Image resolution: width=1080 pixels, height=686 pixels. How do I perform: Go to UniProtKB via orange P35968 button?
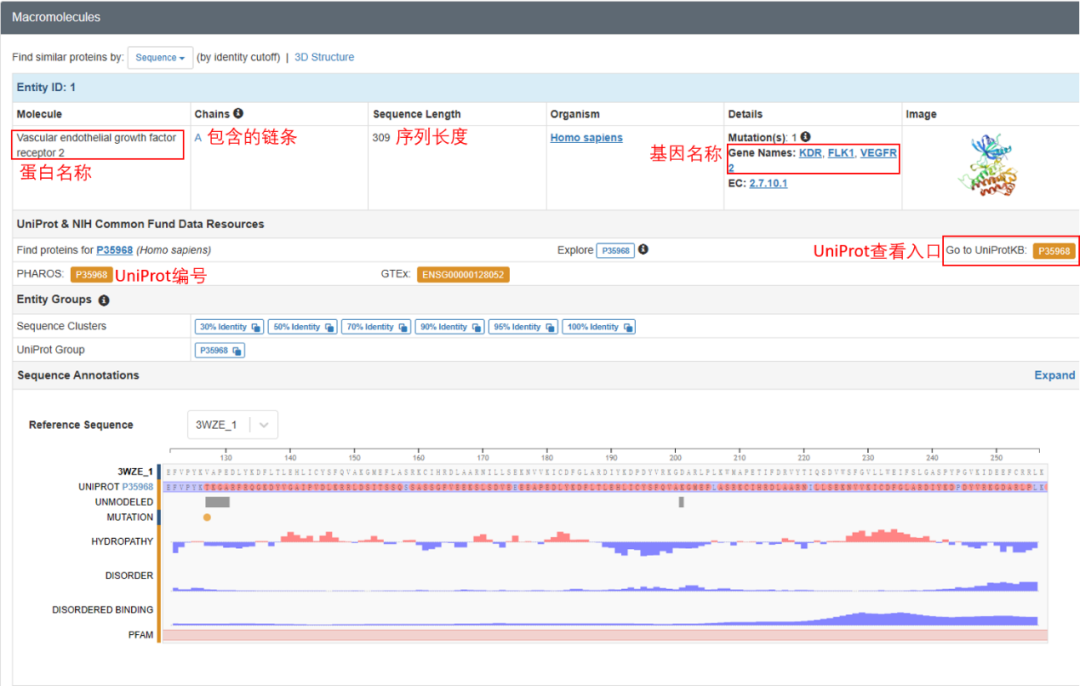click(1054, 251)
